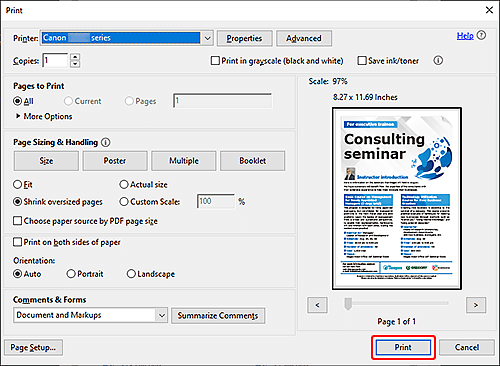
Task: Open the Help link
Action: (x=465, y=36)
